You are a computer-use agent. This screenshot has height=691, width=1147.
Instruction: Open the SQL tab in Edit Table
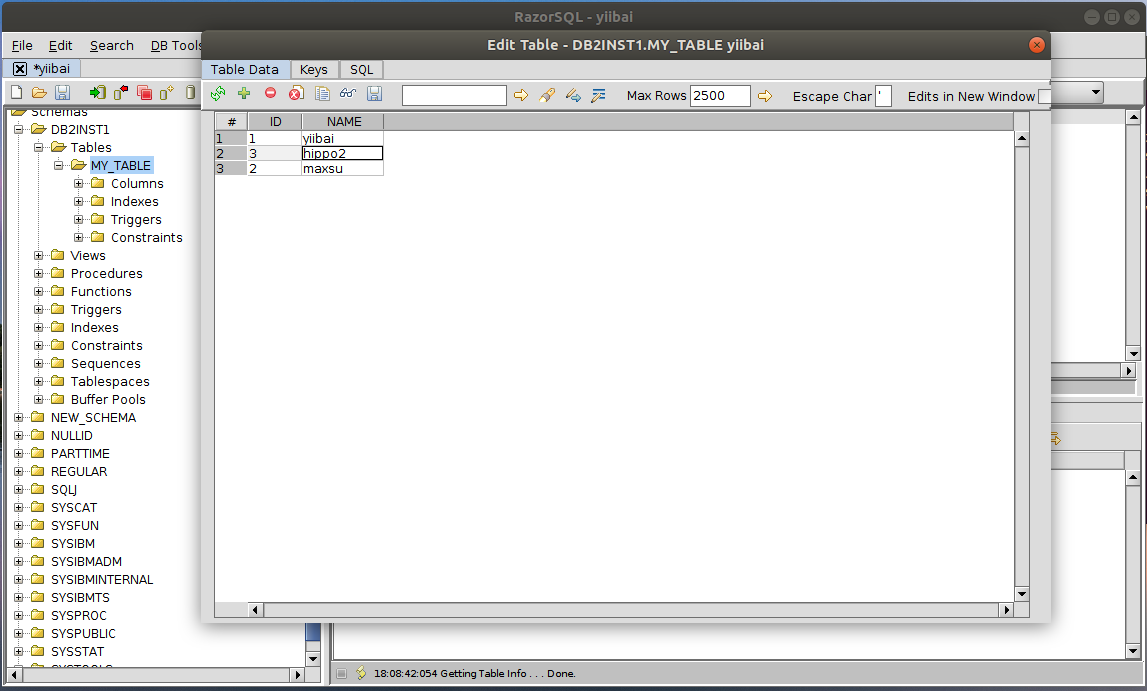pyautogui.click(x=361, y=70)
